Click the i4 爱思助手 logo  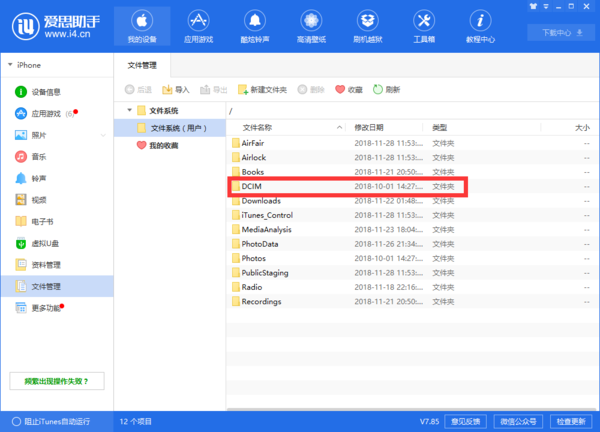click(x=56, y=26)
